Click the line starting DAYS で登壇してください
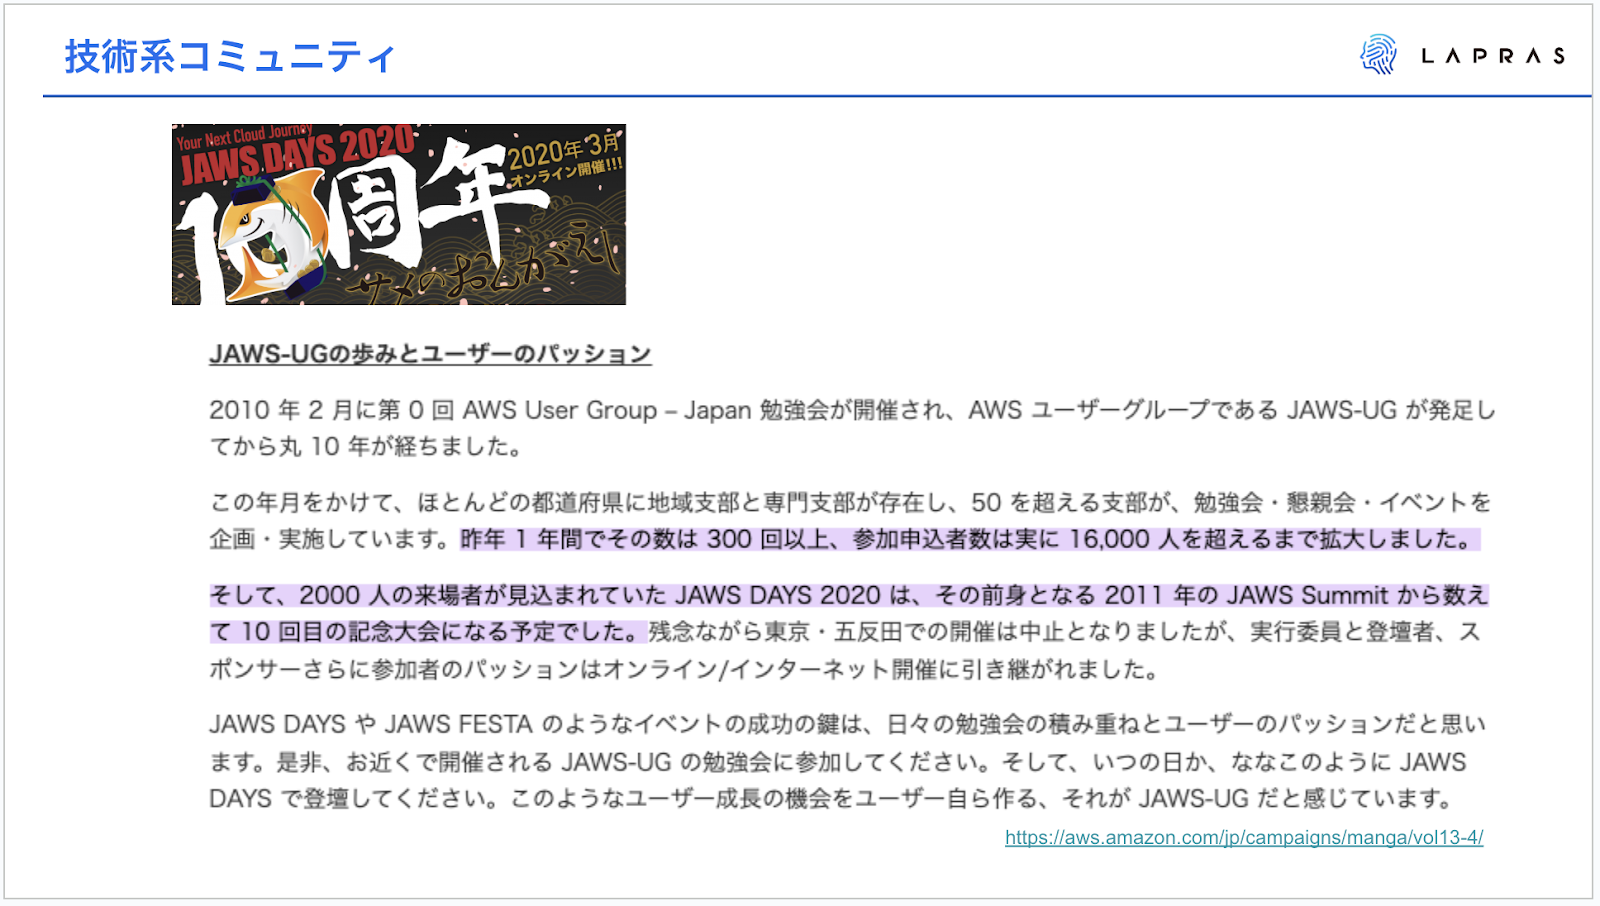The image size is (1600, 906). click(832, 799)
